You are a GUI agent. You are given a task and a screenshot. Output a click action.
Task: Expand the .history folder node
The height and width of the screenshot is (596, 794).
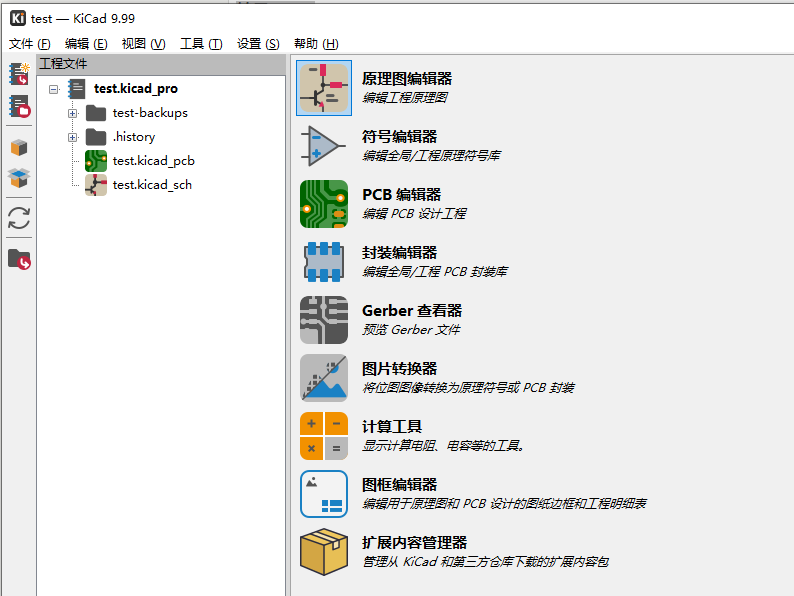[72, 137]
